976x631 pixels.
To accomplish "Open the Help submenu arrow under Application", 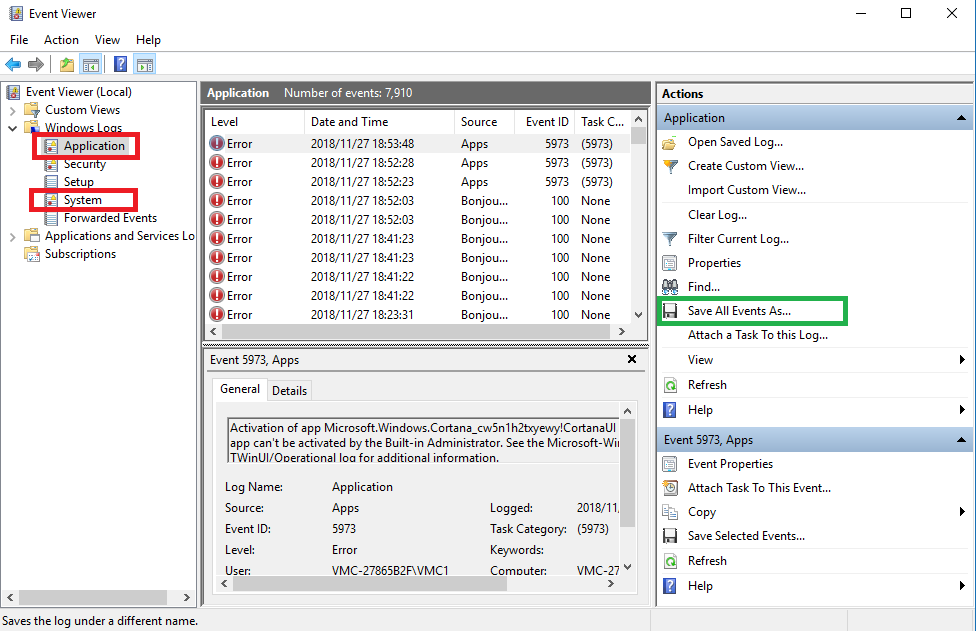I will point(962,409).
